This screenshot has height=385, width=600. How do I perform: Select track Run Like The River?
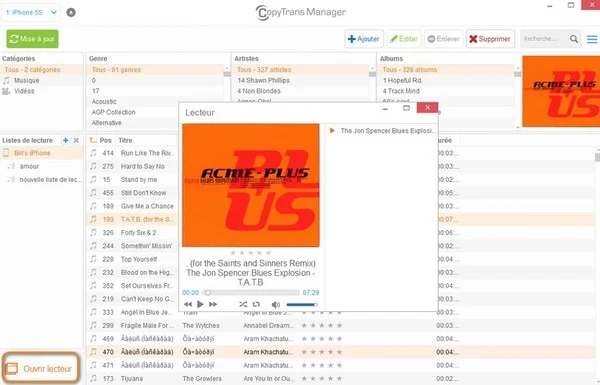tap(147, 153)
